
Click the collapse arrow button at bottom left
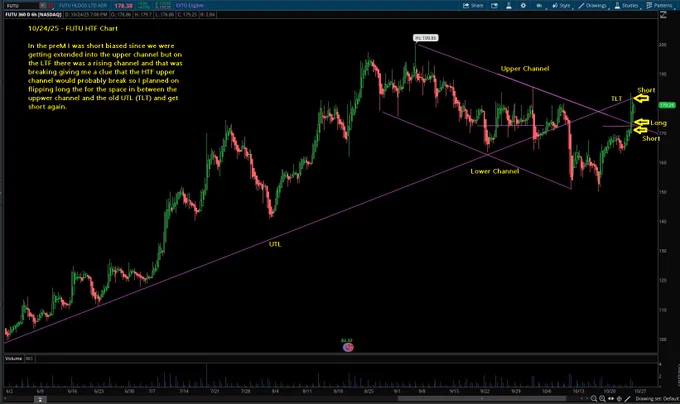(39, 399)
